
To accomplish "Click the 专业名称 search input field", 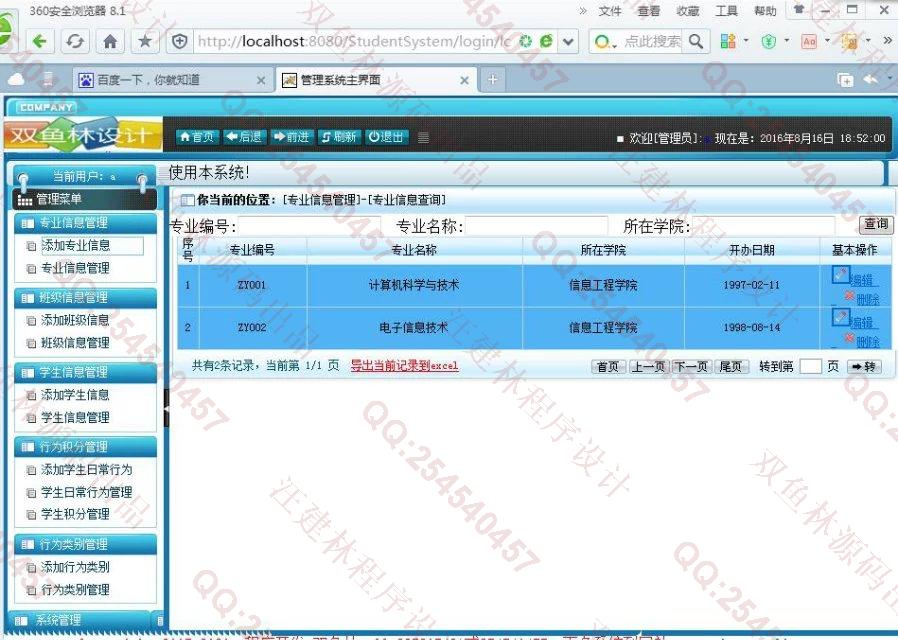I will coord(536,226).
